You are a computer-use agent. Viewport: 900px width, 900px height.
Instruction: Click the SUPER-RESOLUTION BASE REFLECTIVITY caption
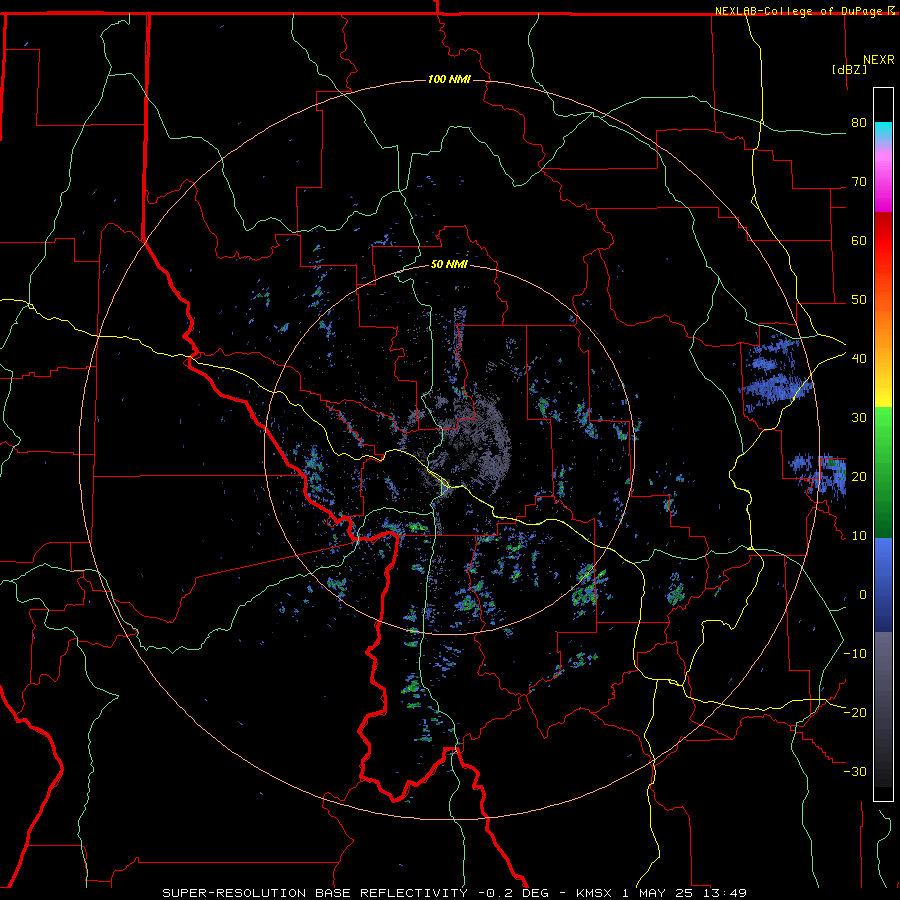coord(315,893)
